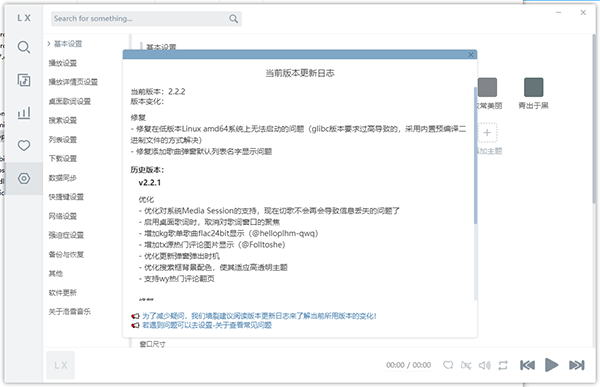
Task: Click the settings page scrollbar at right edge
Action: (594, 119)
